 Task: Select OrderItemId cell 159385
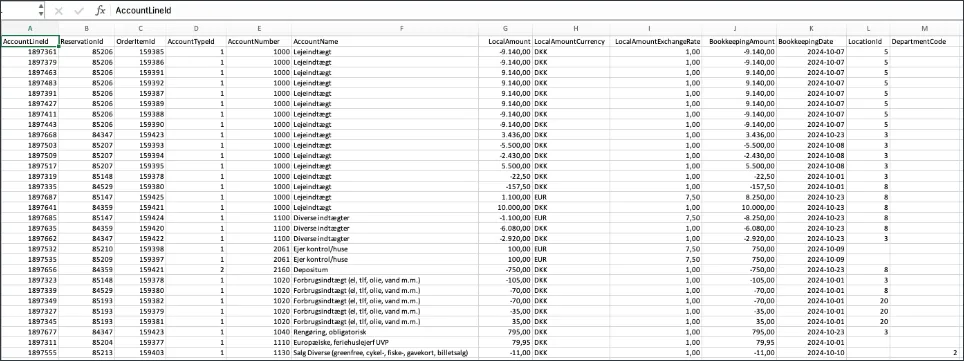click(x=140, y=52)
